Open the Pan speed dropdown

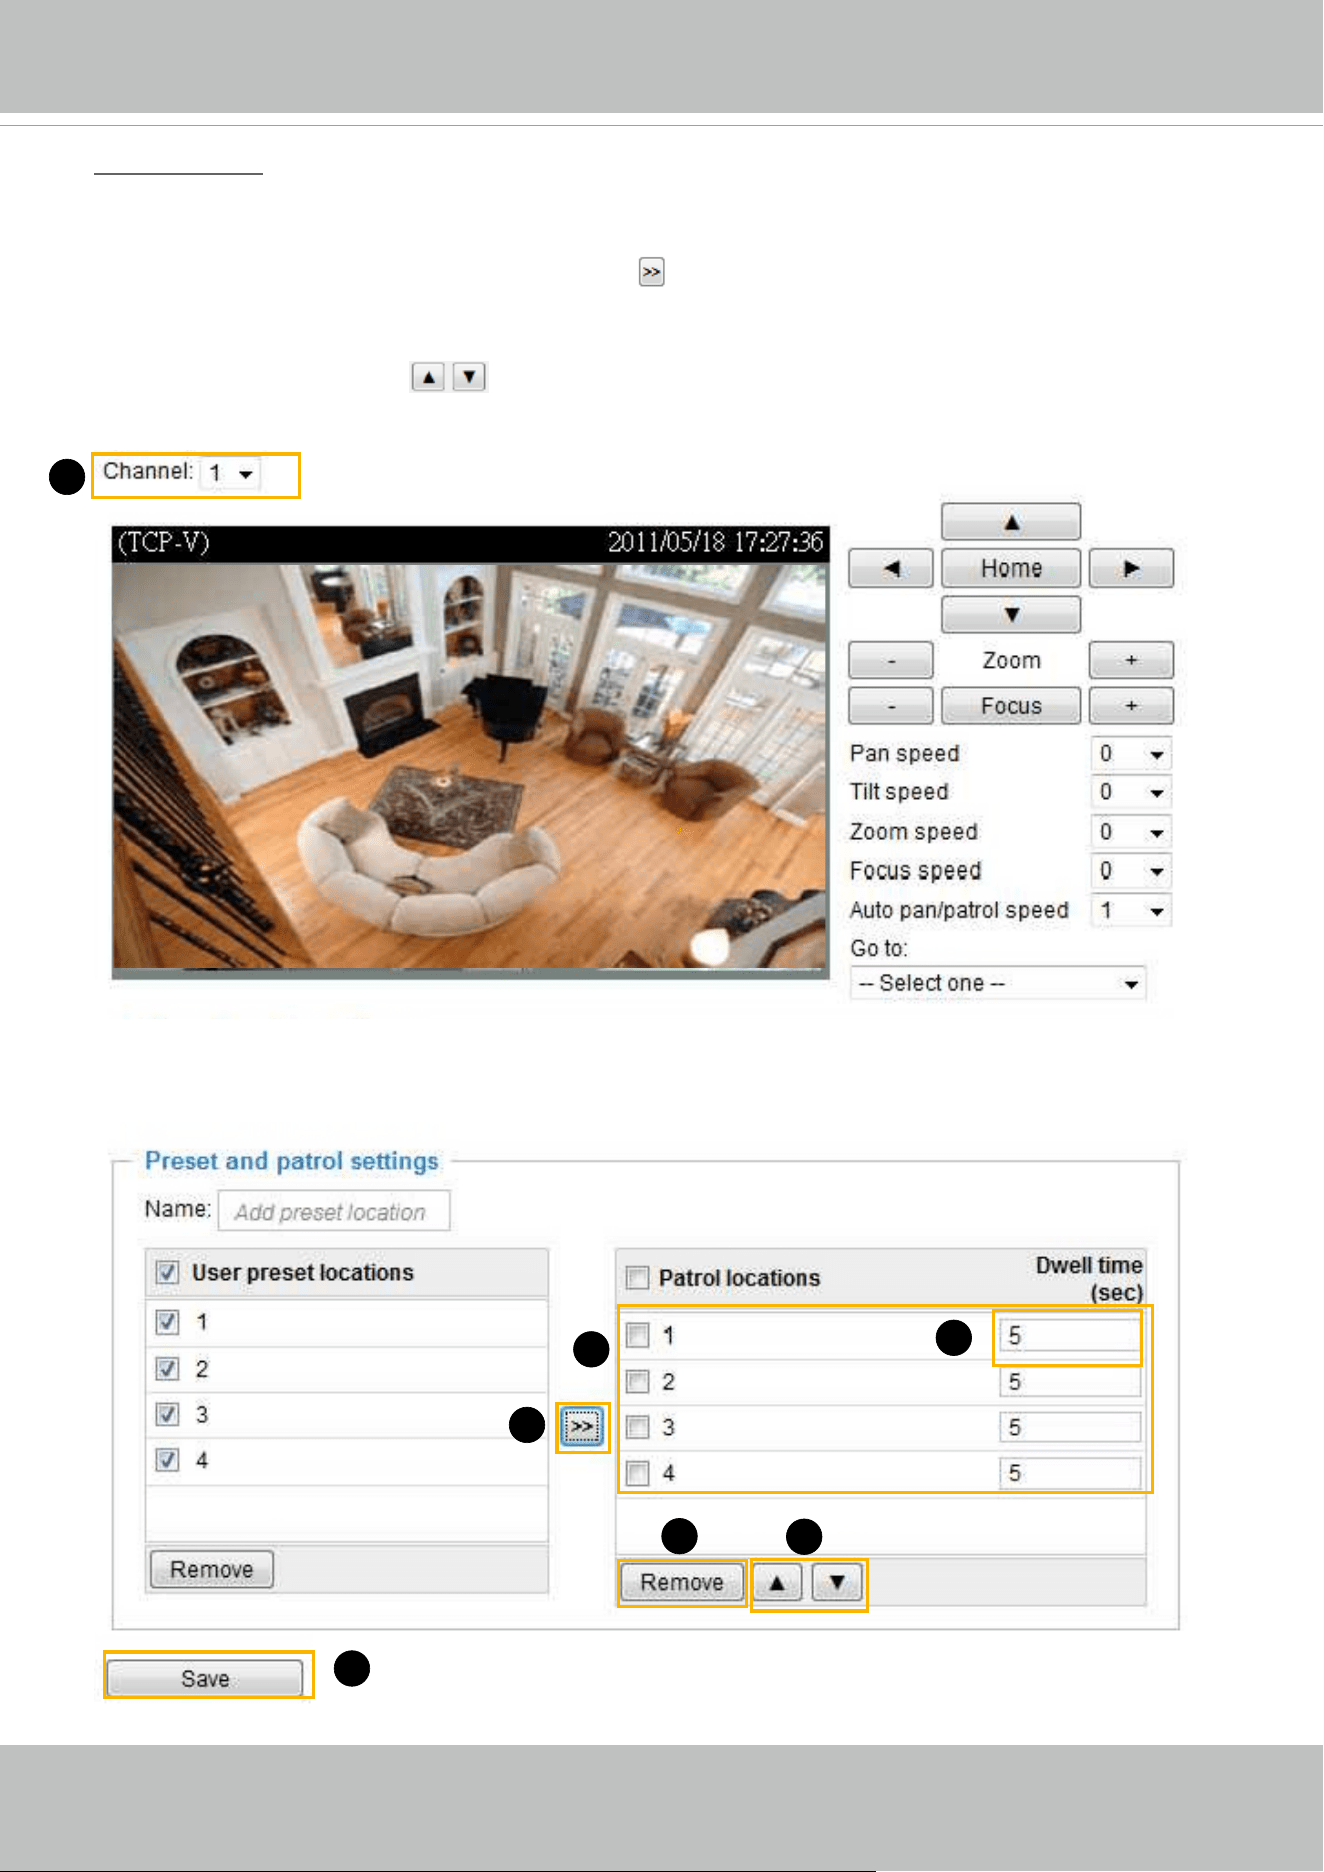1131,754
